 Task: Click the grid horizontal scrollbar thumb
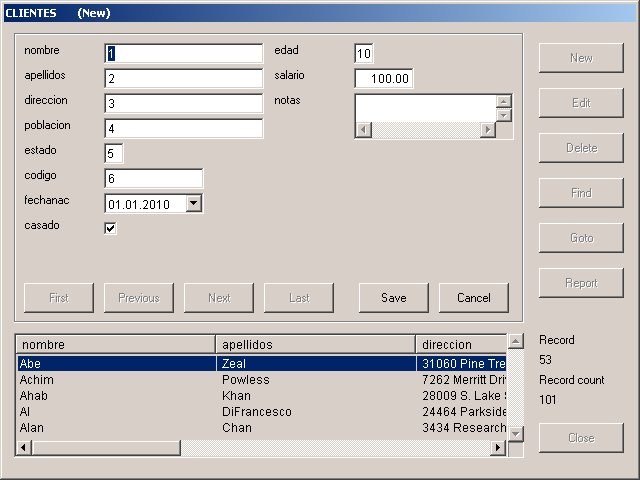pyautogui.click(x=106, y=448)
